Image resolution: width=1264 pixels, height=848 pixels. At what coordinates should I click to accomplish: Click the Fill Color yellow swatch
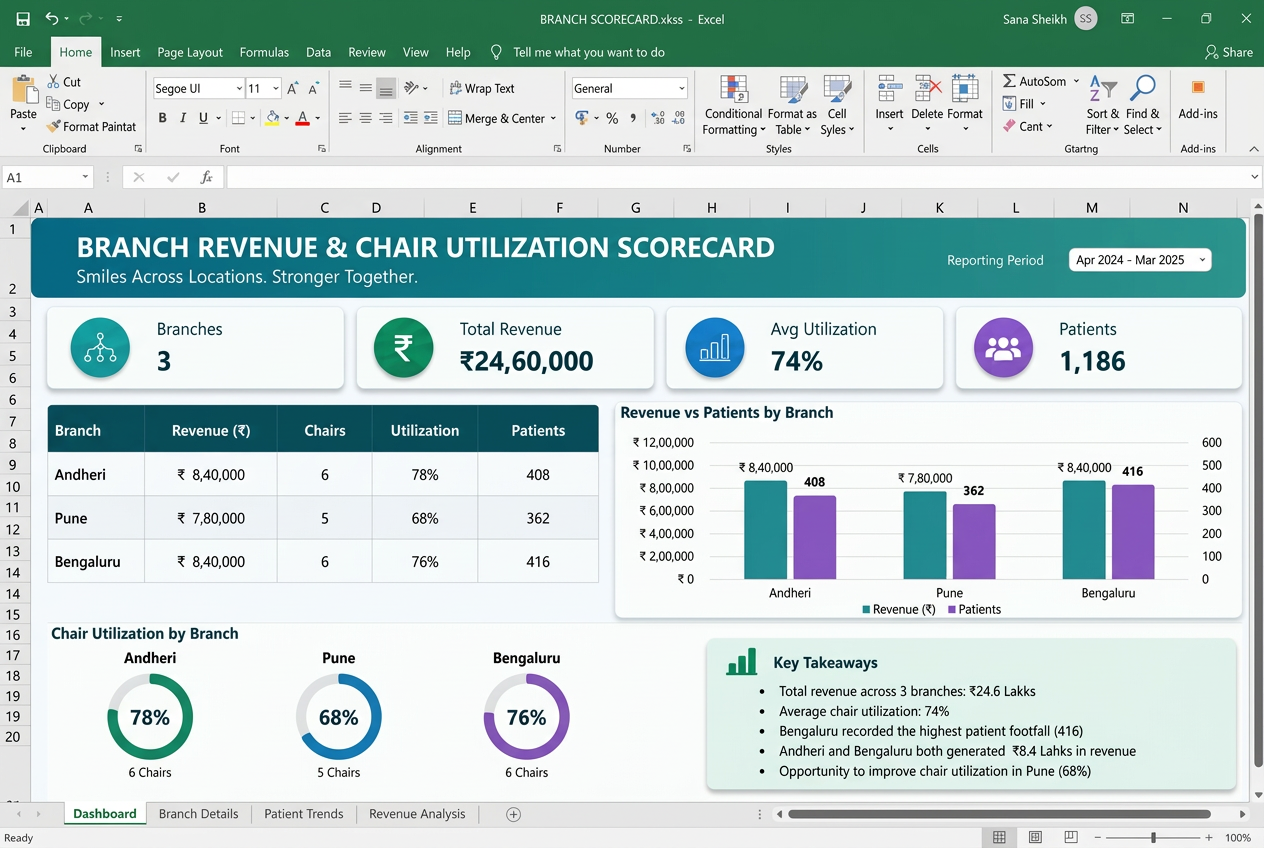click(272, 118)
